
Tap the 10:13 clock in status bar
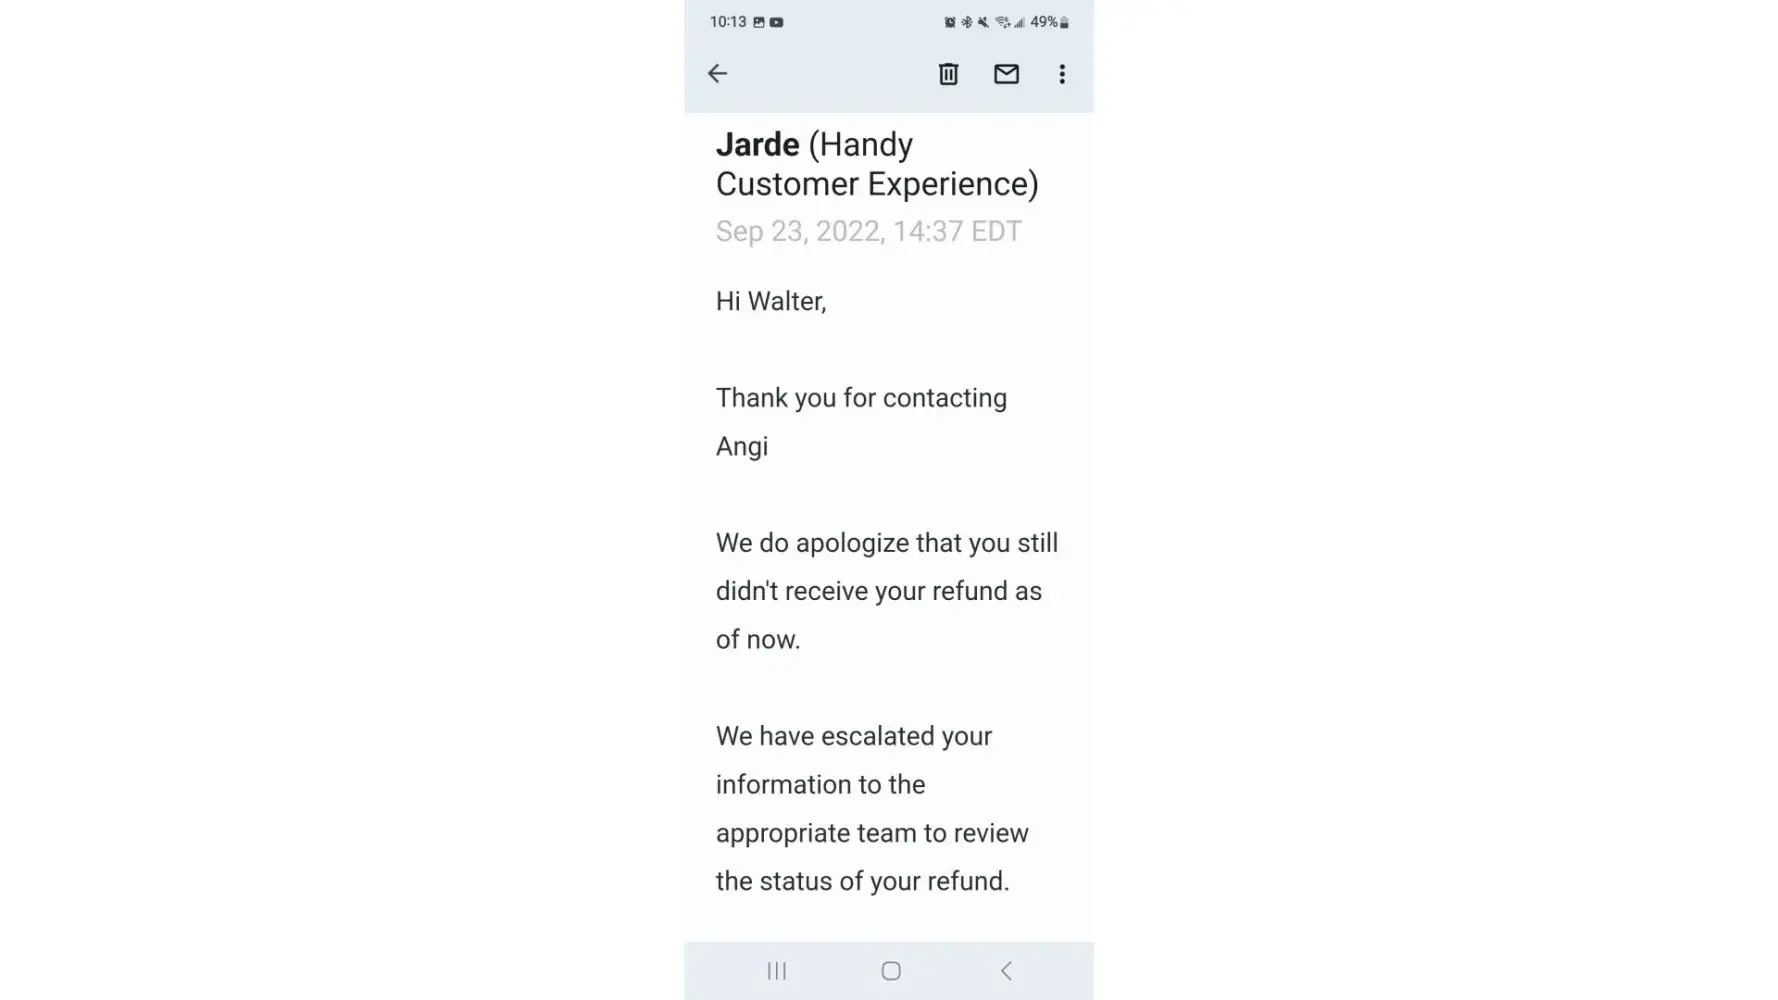coord(728,22)
